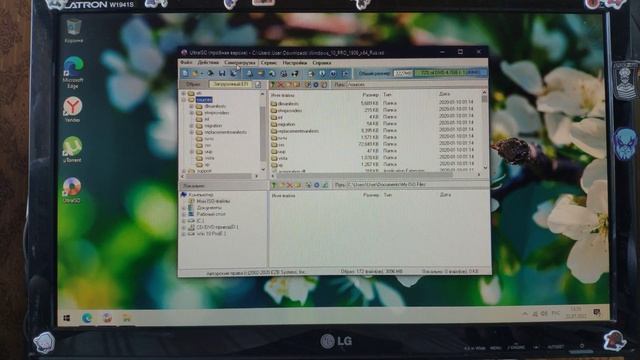Image resolution: width=640 pixels, height=360 pixels.
Task: Open the Справка menu
Action: click(x=322, y=63)
